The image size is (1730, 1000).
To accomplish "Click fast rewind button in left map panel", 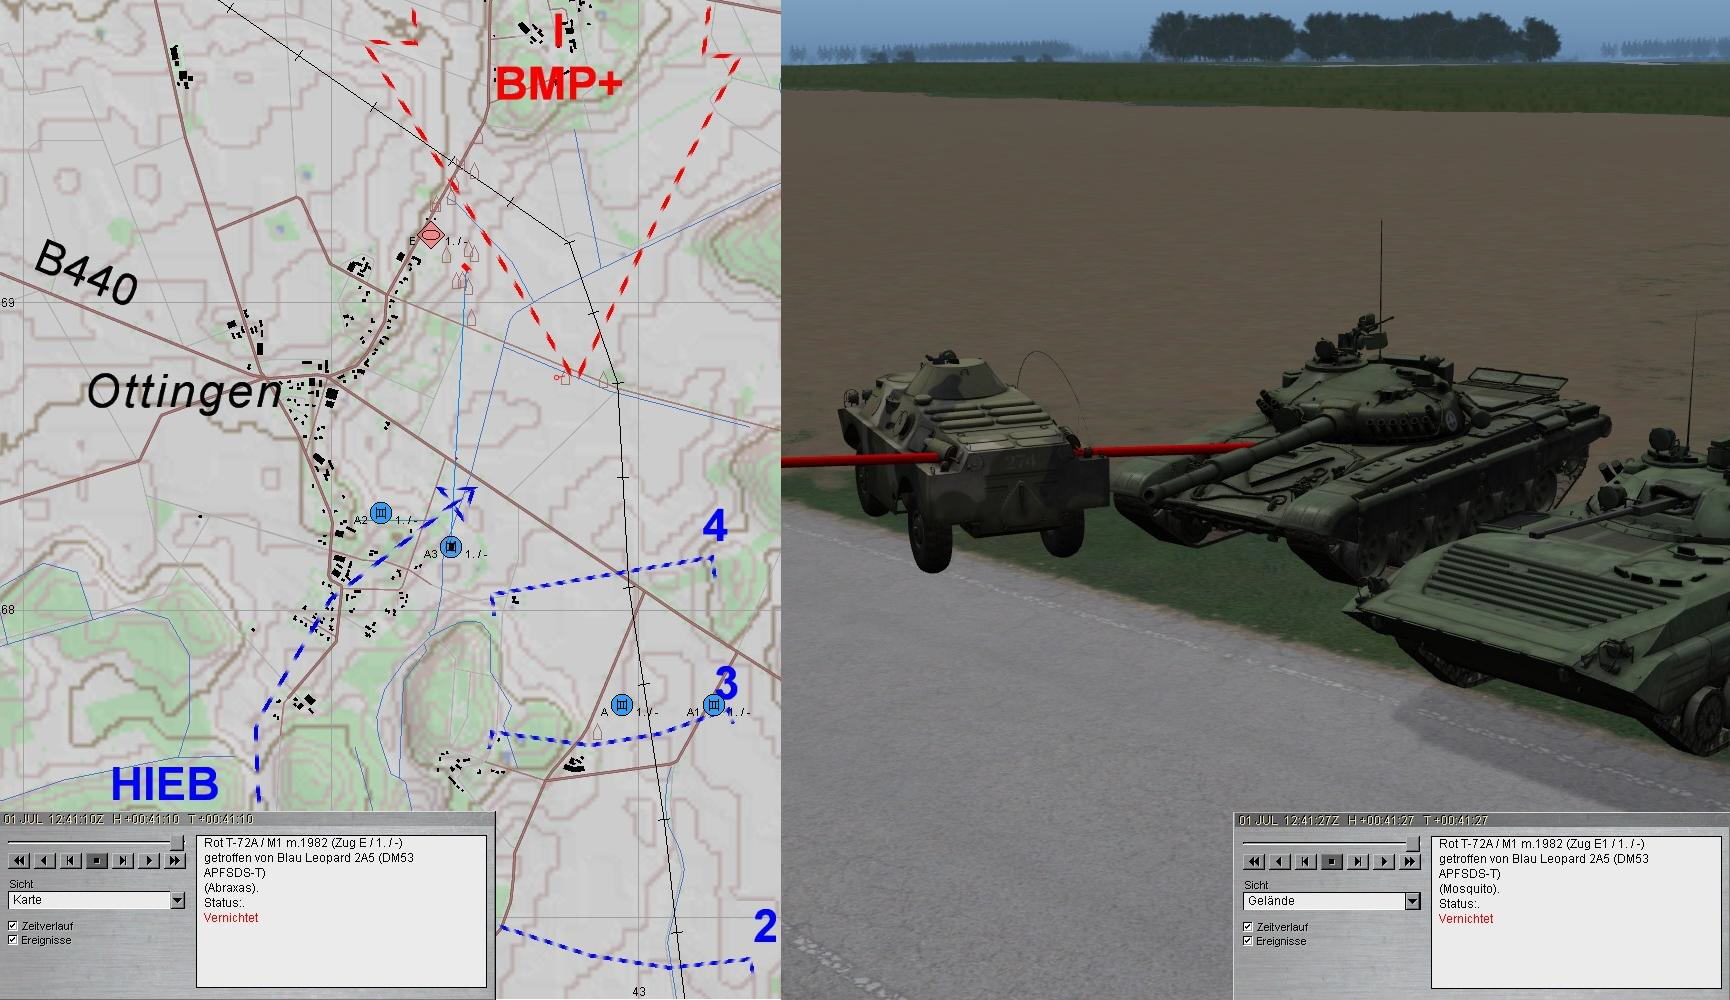I will click(x=18, y=860).
